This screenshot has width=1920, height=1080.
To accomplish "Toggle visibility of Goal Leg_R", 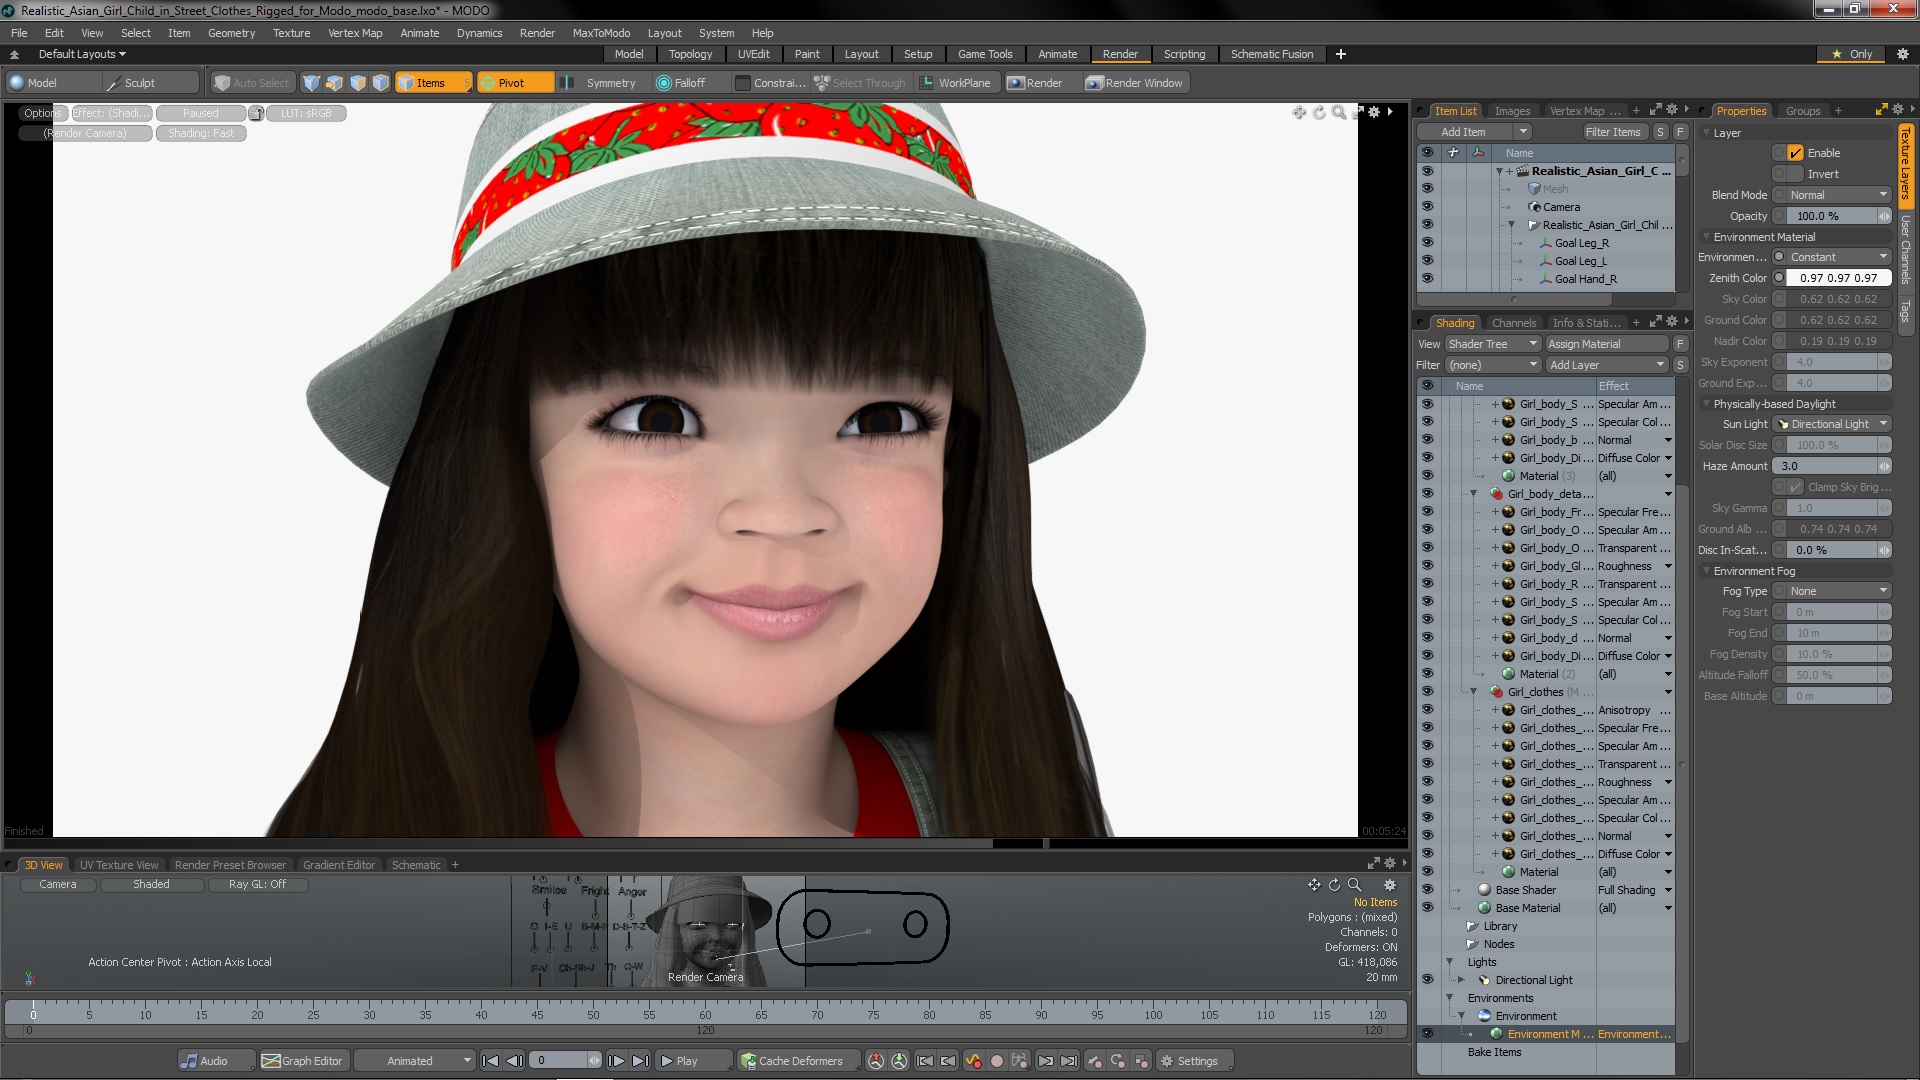I will click(1427, 243).
